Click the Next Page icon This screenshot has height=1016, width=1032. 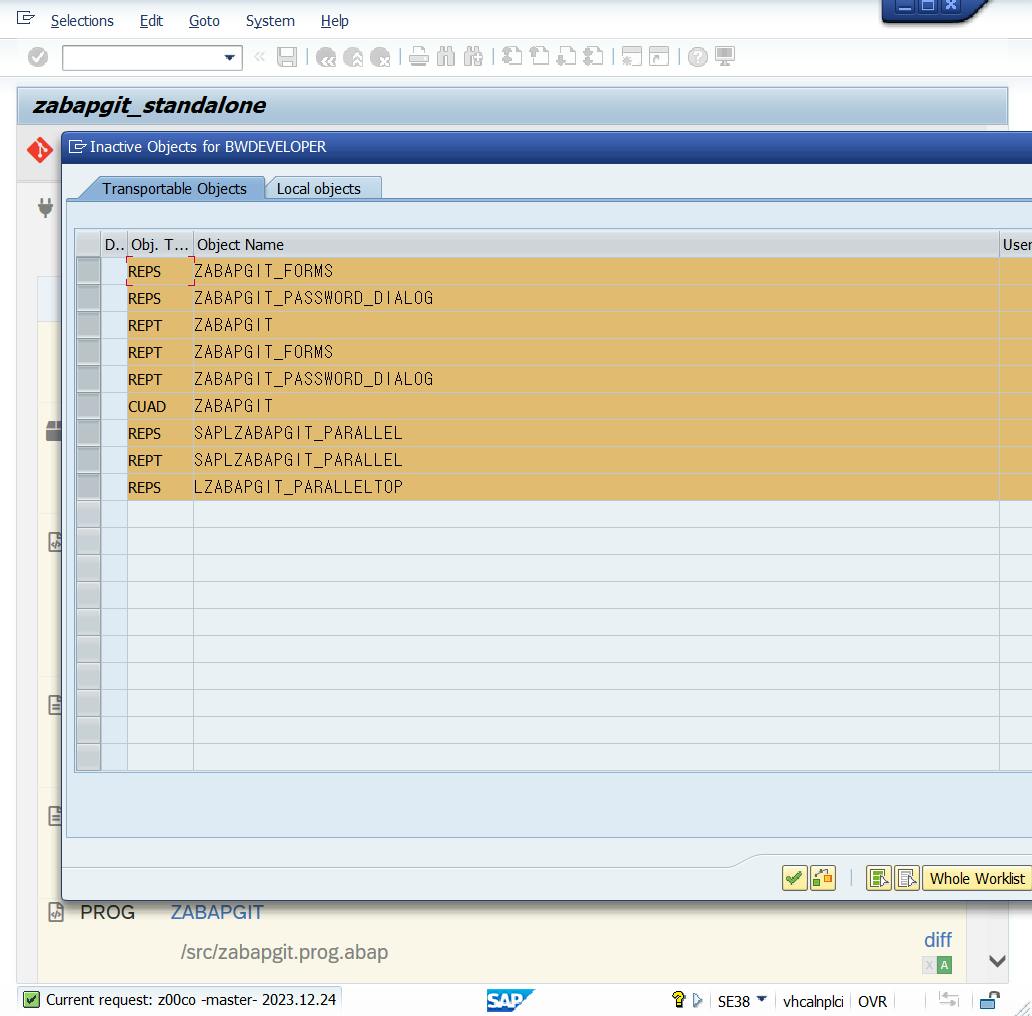(566, 57)
